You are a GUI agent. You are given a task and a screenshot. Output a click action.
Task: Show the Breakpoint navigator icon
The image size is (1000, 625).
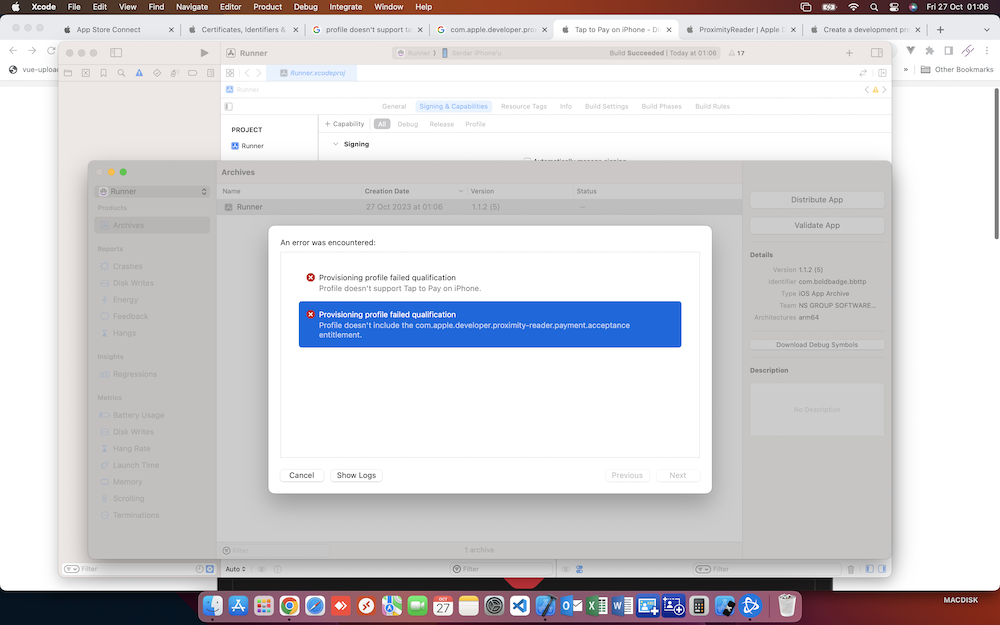pyautogui.click(x=193, y=73)
